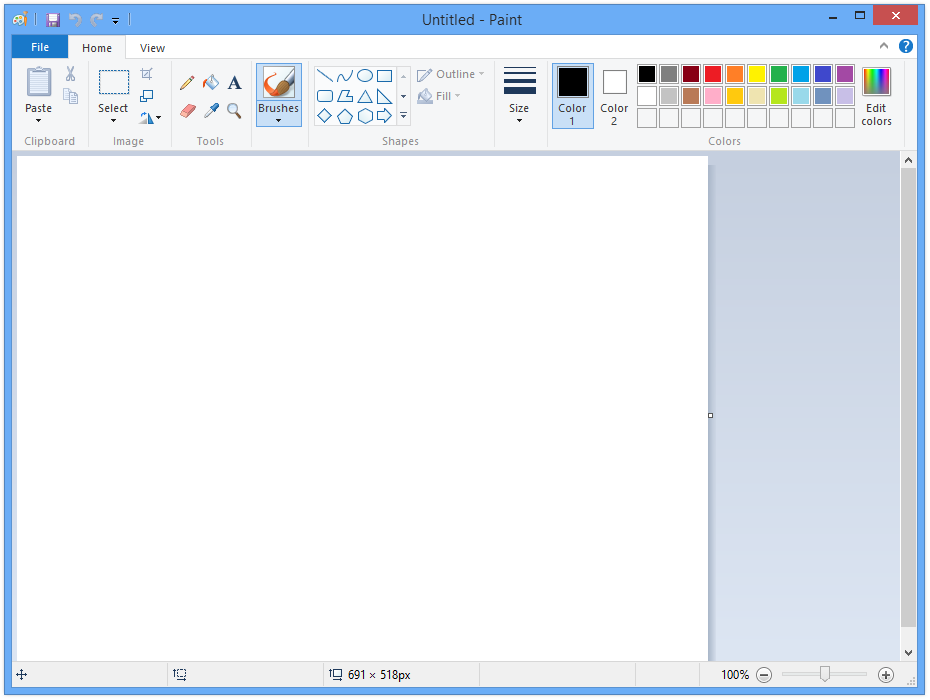Click the Crop icon in Image group
Viewport: 930px width, 700px height.
tap(146, 74)
